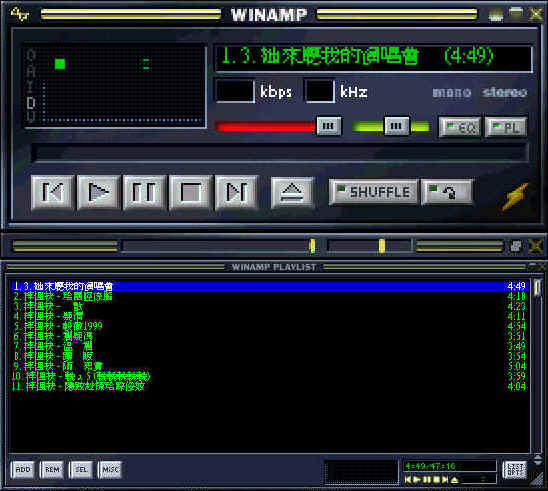The image size is (548, 491).
Task: Click playlist mini Eject button
Action: pyautogui.click(x=454, y=479)
